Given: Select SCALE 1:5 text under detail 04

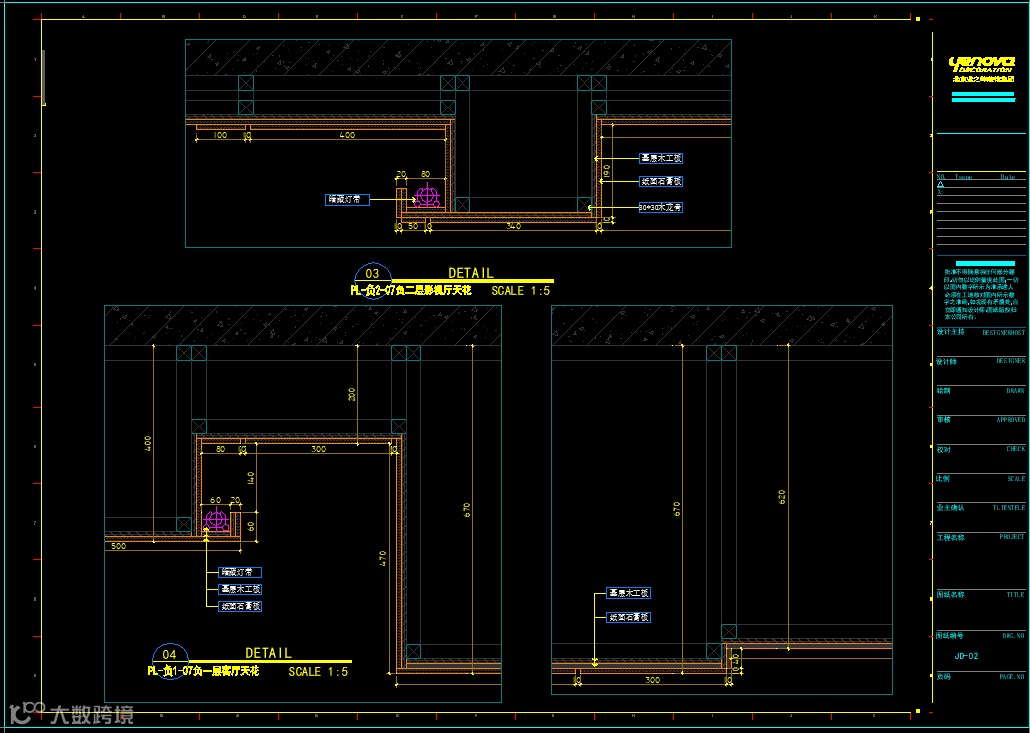Looking at the screenshot, I should point(318,671).
